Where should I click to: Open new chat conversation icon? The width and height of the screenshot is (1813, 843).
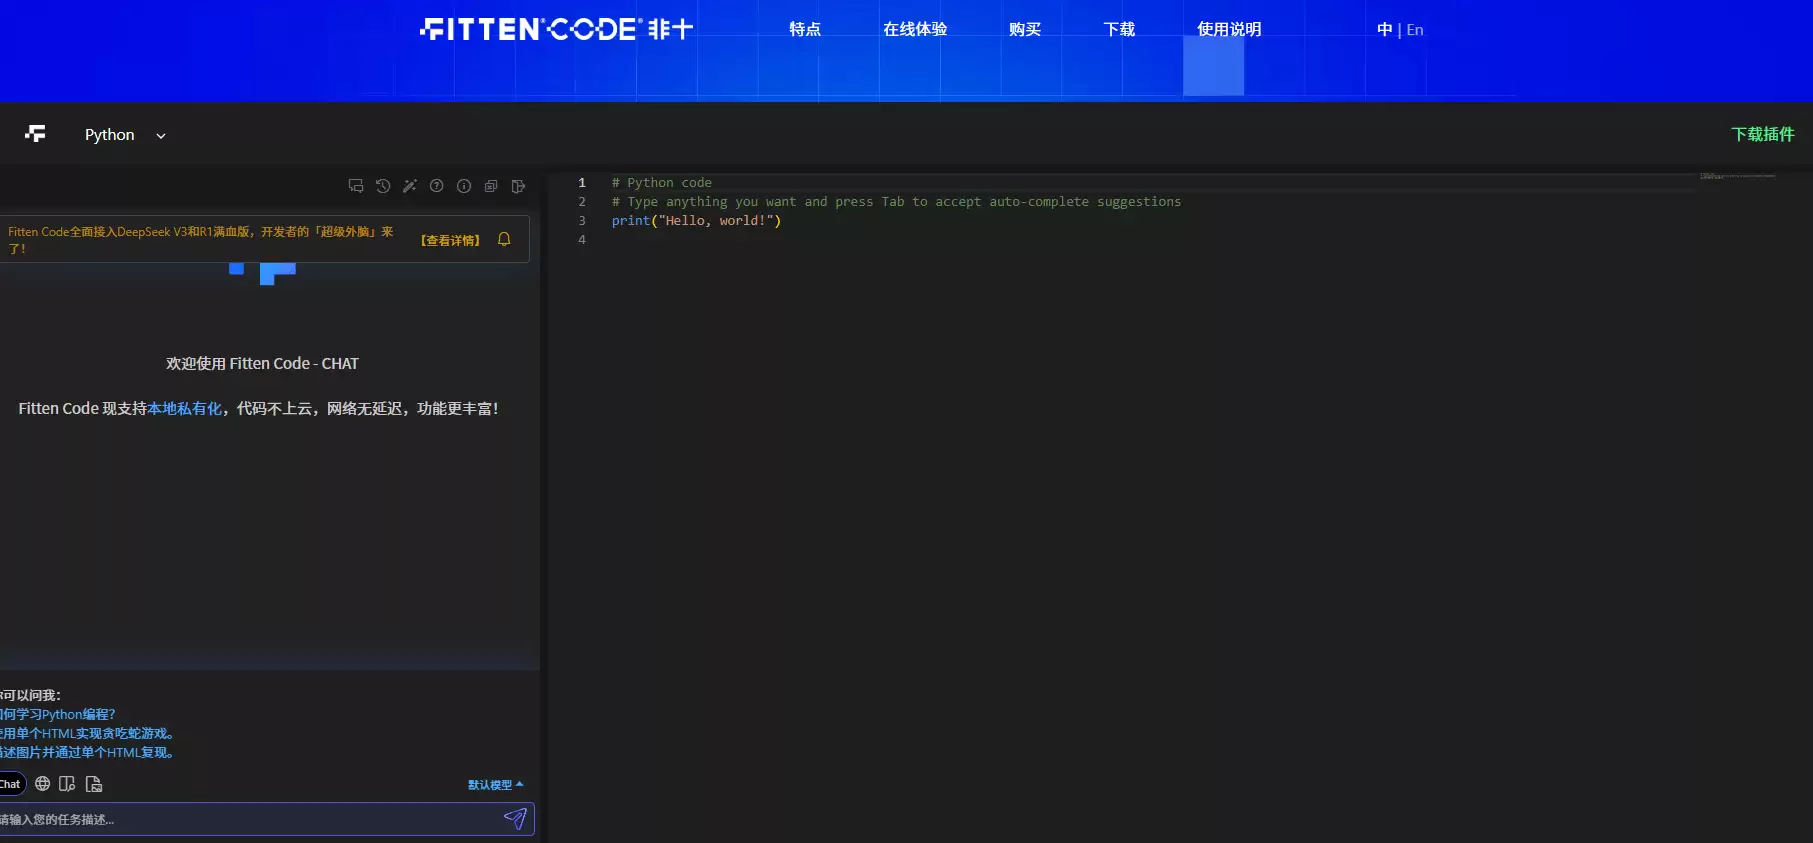(355, 186)
